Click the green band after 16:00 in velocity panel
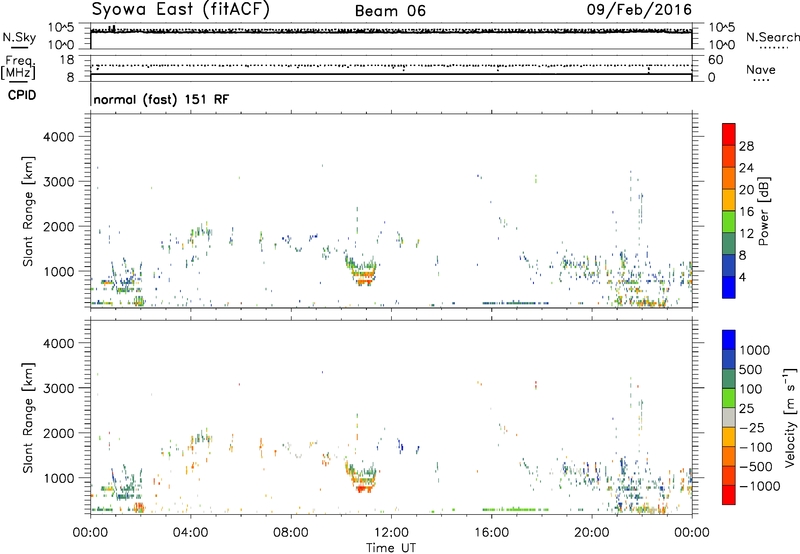 click(515, 509)
